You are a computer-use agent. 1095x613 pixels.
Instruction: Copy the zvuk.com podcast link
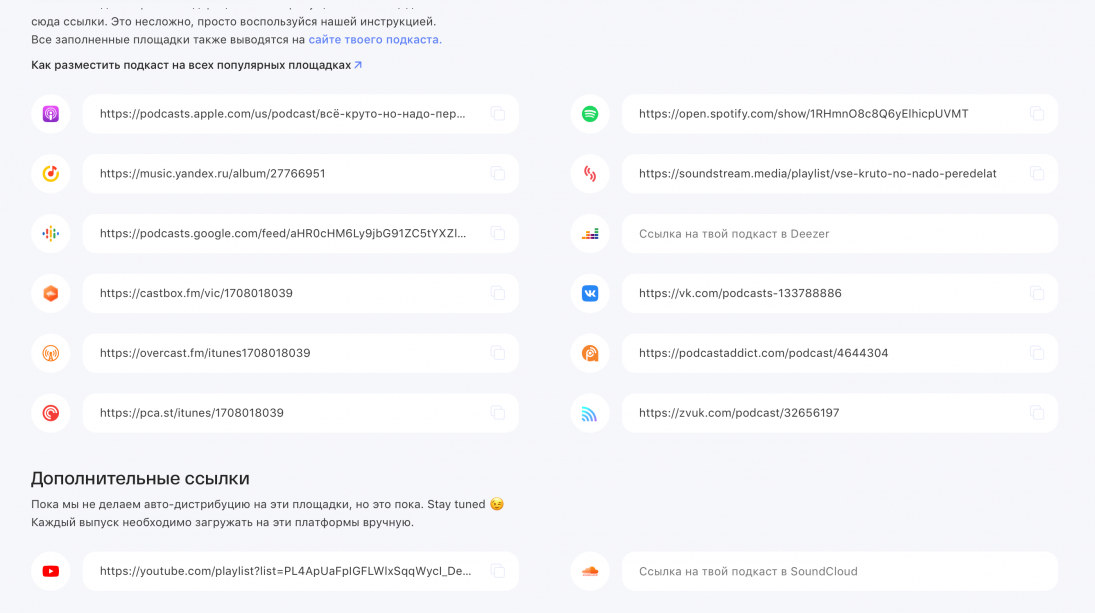point(1037,413)
